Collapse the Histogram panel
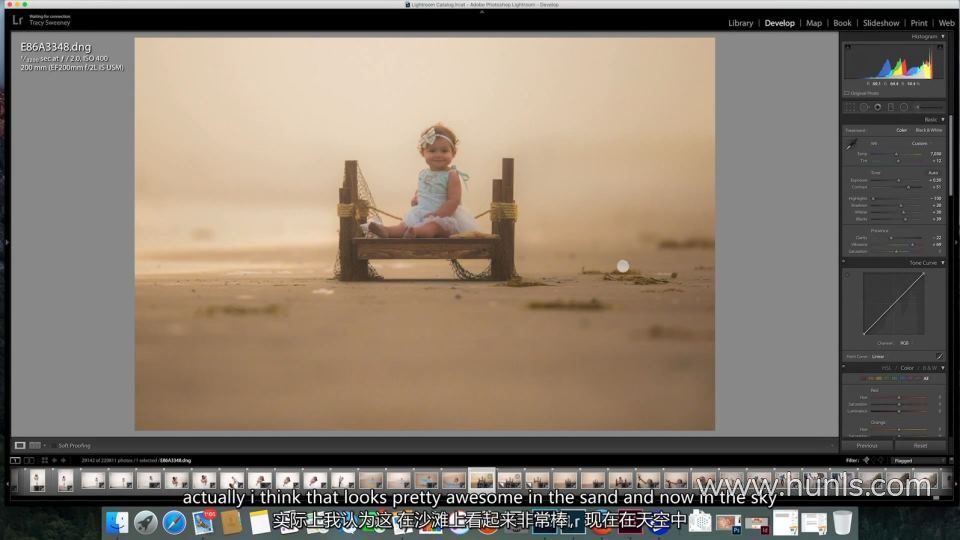Screen dimensions: 960x540 pos(942,37)
